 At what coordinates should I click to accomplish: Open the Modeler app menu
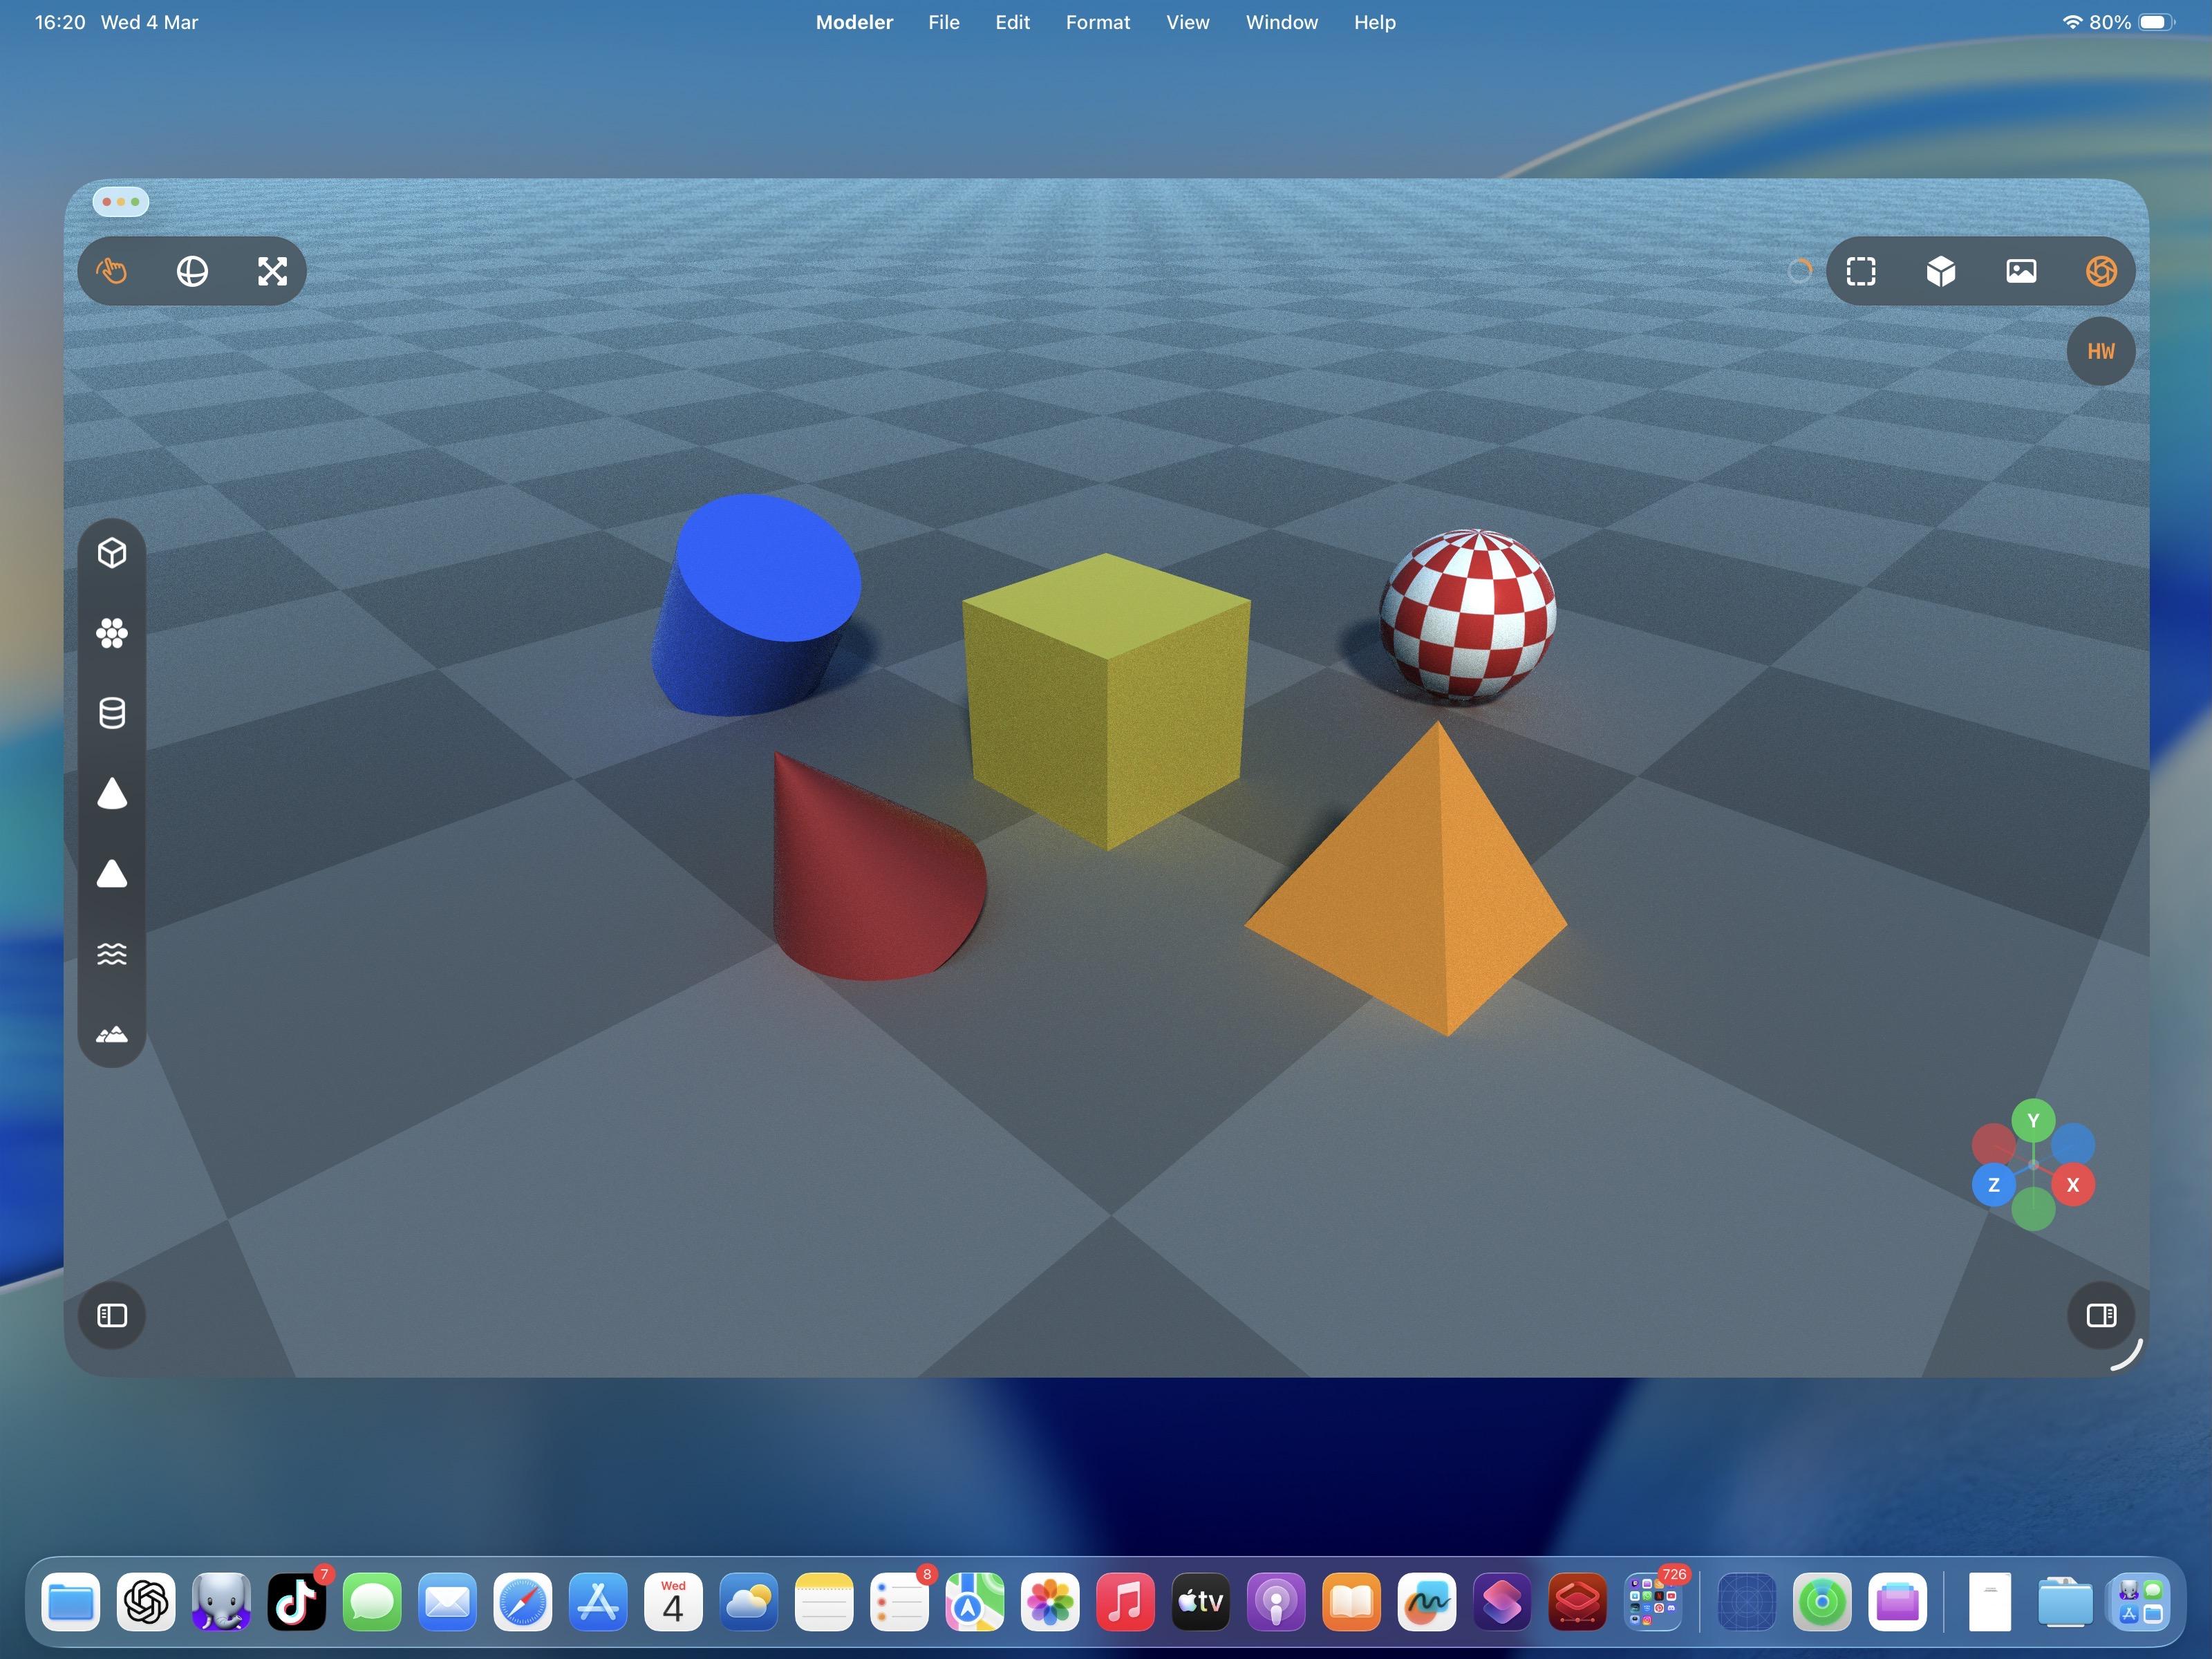[854, 22]
